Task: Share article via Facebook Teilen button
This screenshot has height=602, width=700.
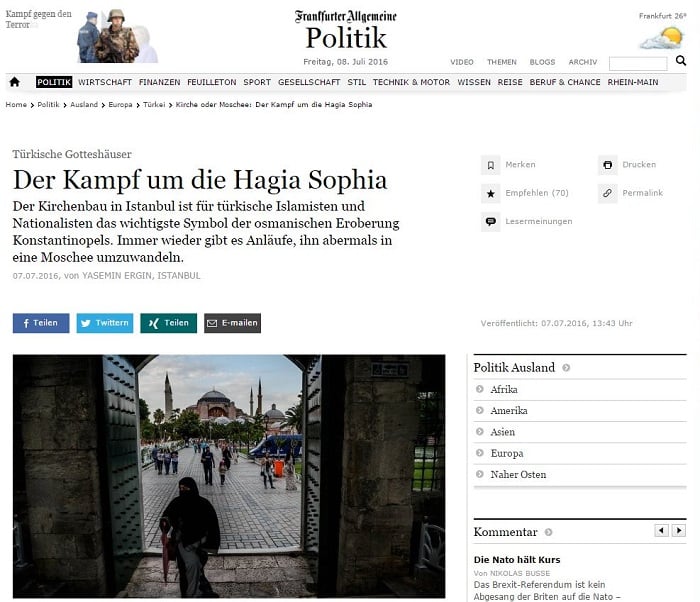Action: coord(41,323)
